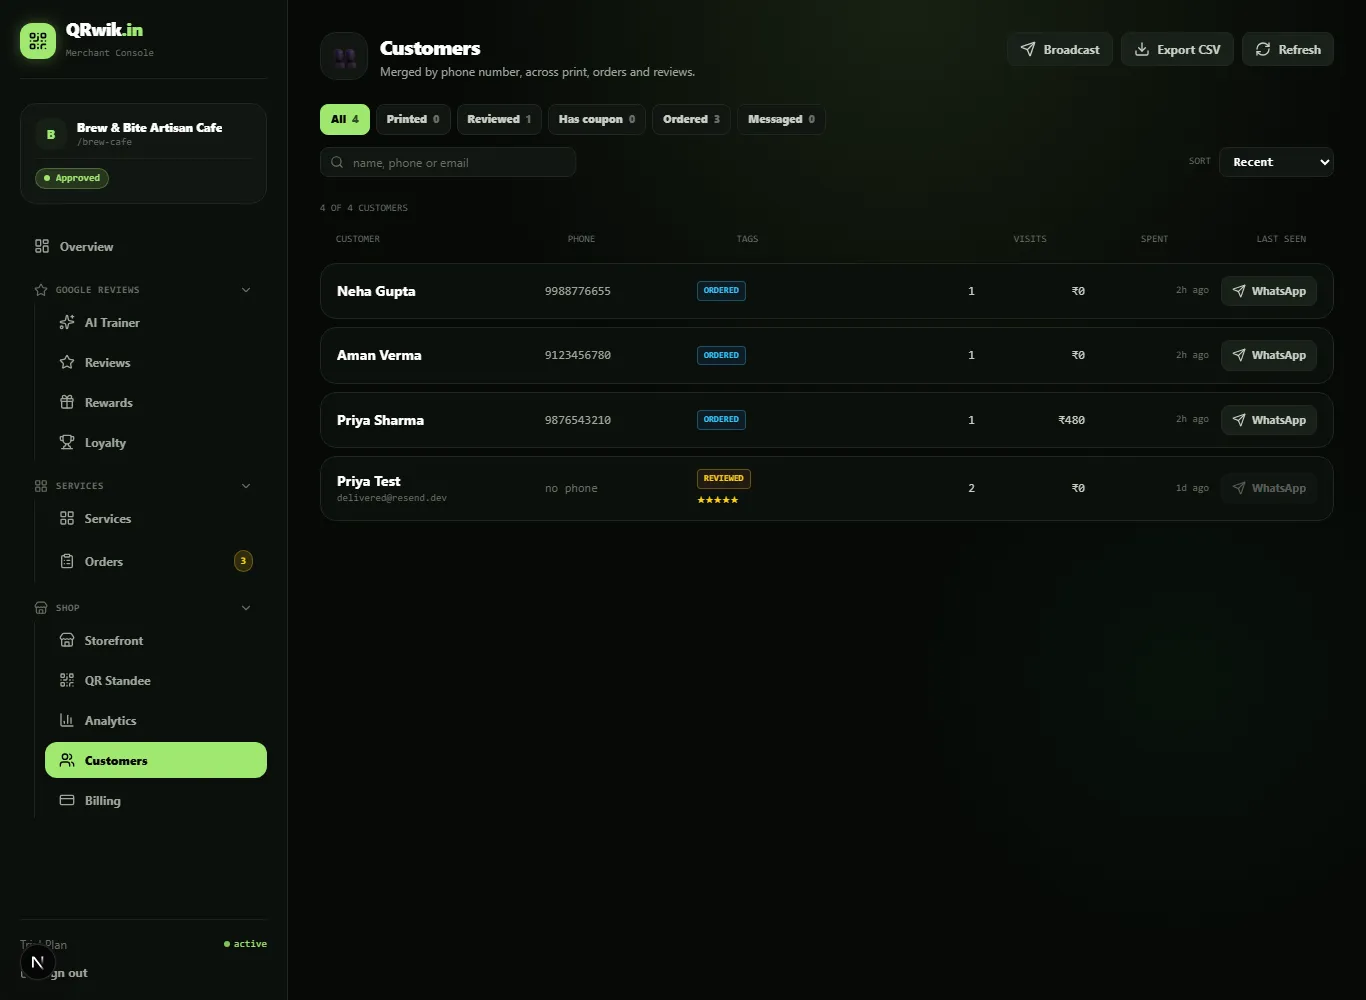Click the Refresh circular-arrows icon

click(1263, 49)
